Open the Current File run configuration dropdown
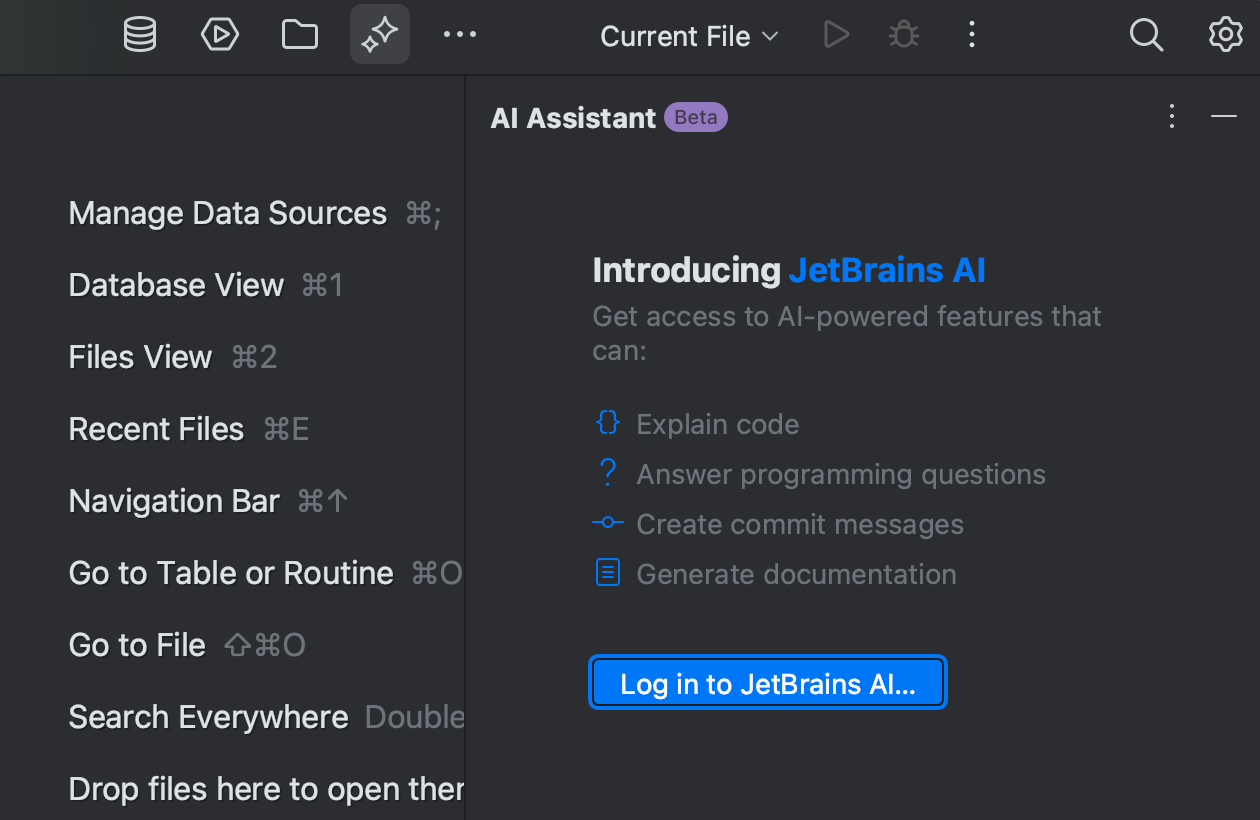This screenshot has width=1260, height=820. 688,36
